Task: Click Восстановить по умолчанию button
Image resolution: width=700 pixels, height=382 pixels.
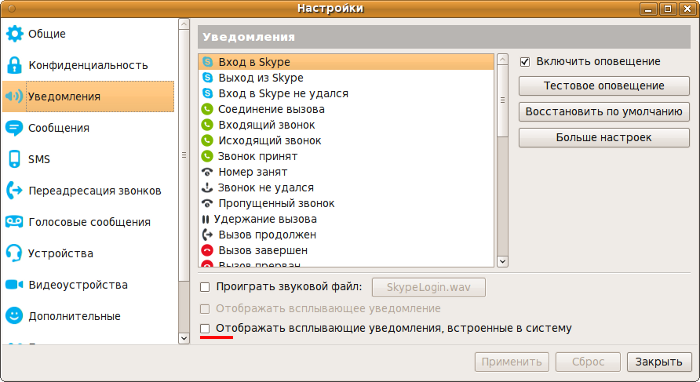Action: point(604,112)
